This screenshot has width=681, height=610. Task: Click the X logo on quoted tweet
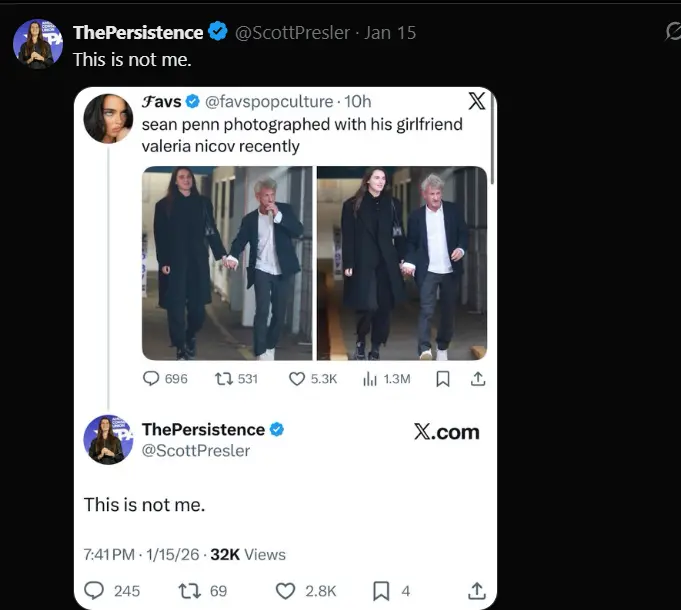477,100
